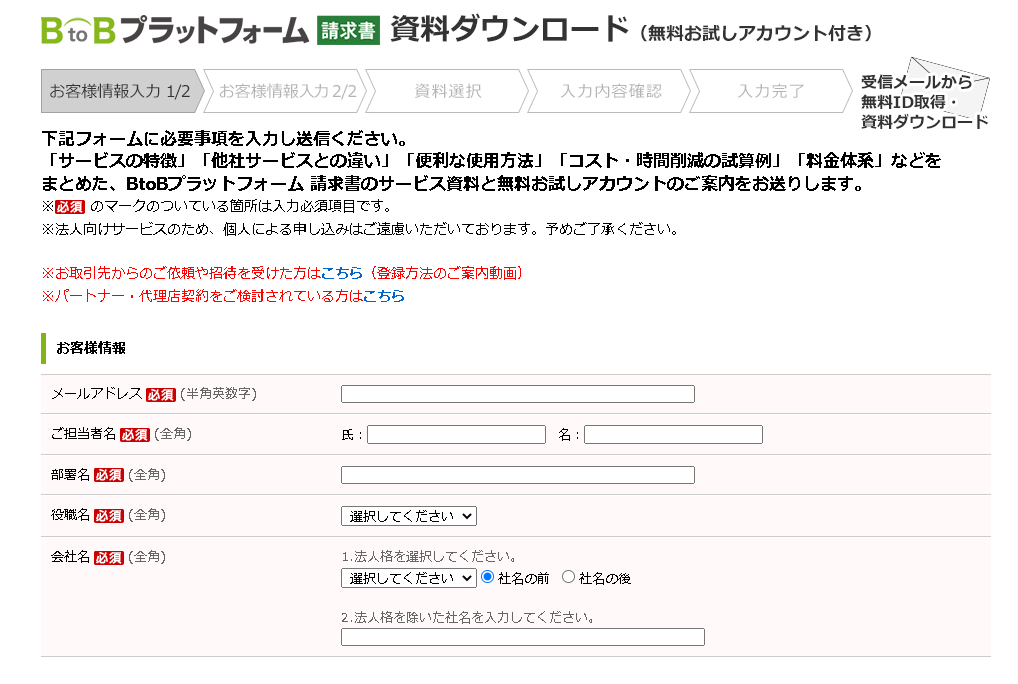The image size is (1018, 684).
Task: Click the 必須 badge next to 役職名
Action: [x=108, y=516]
